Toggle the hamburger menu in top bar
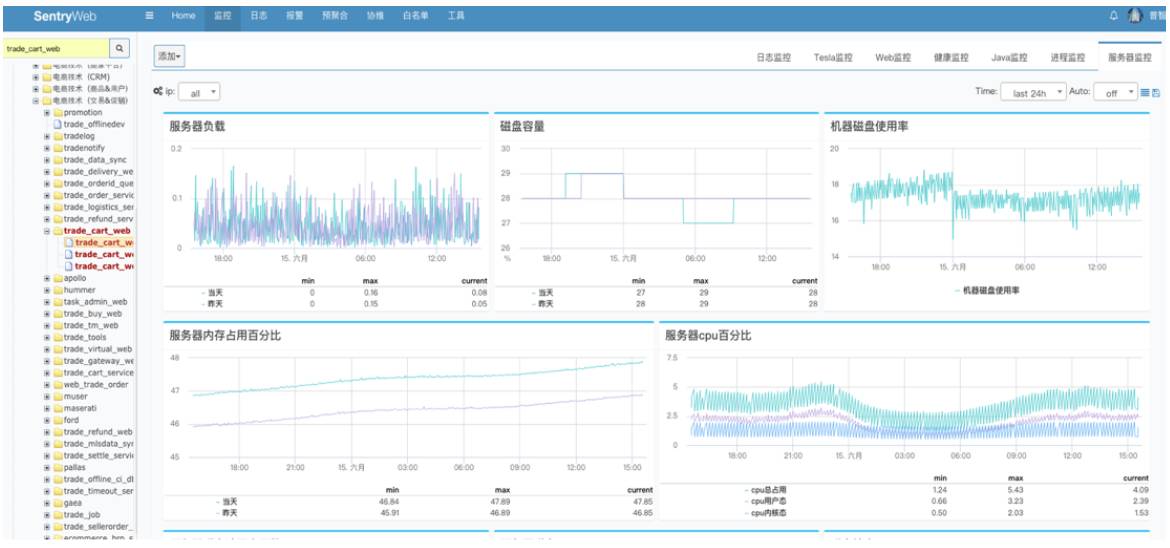 150,16
